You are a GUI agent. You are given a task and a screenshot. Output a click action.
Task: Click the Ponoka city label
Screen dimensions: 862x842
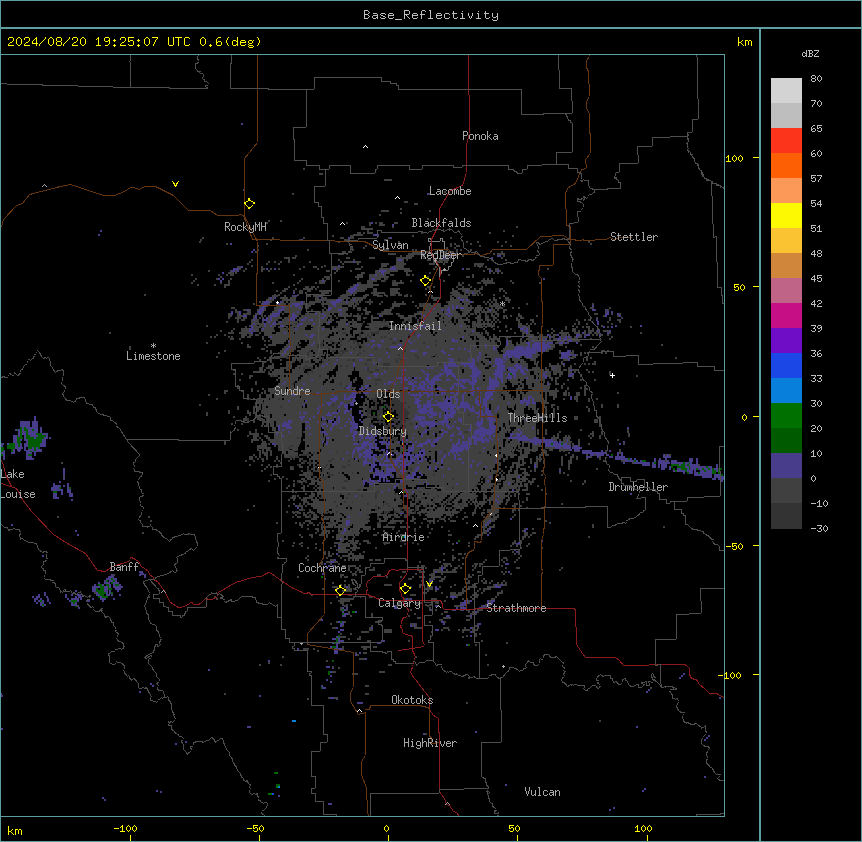point(480,136)
